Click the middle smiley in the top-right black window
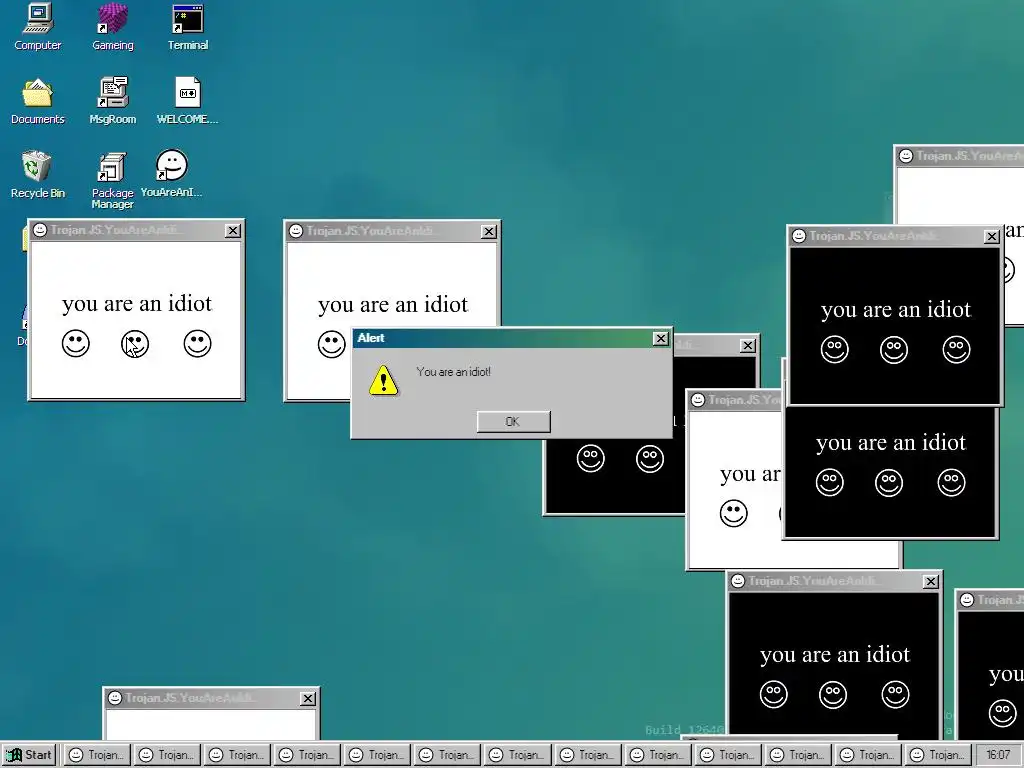1024x768 pixels. pos(893,349)
